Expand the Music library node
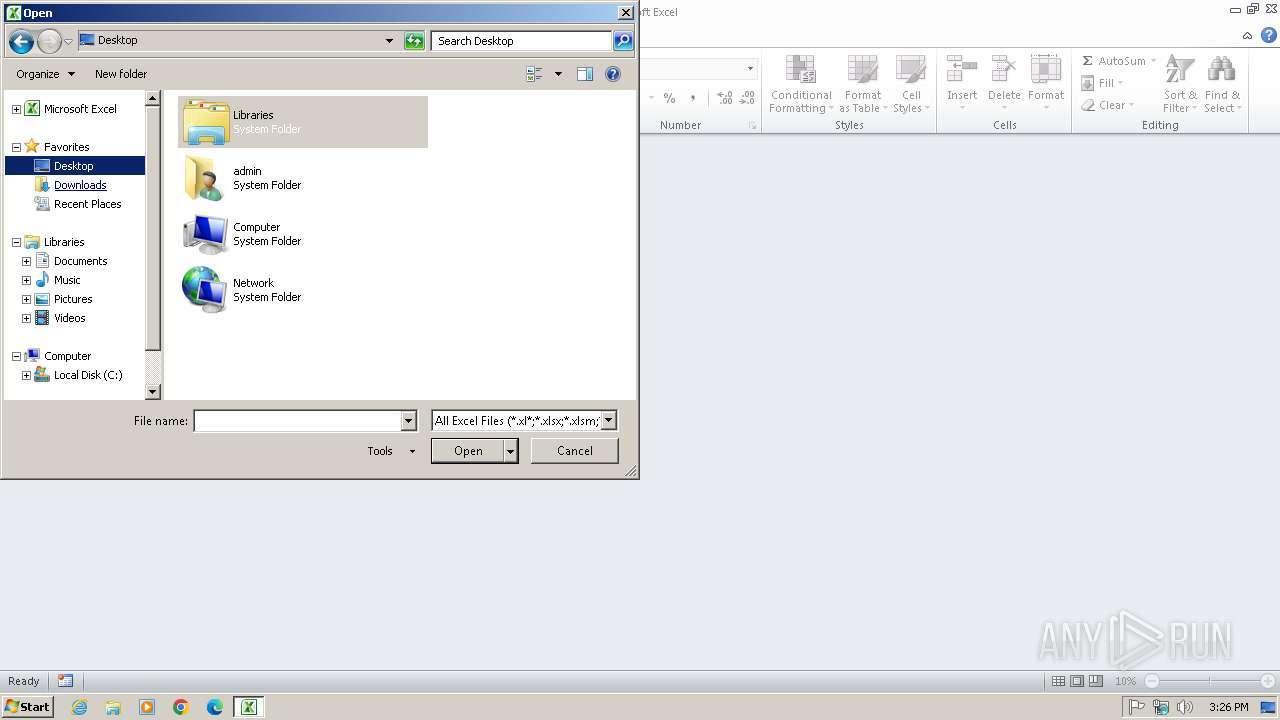The width and height of the screenshot is (1280, 720). click(x=26, y=280)
